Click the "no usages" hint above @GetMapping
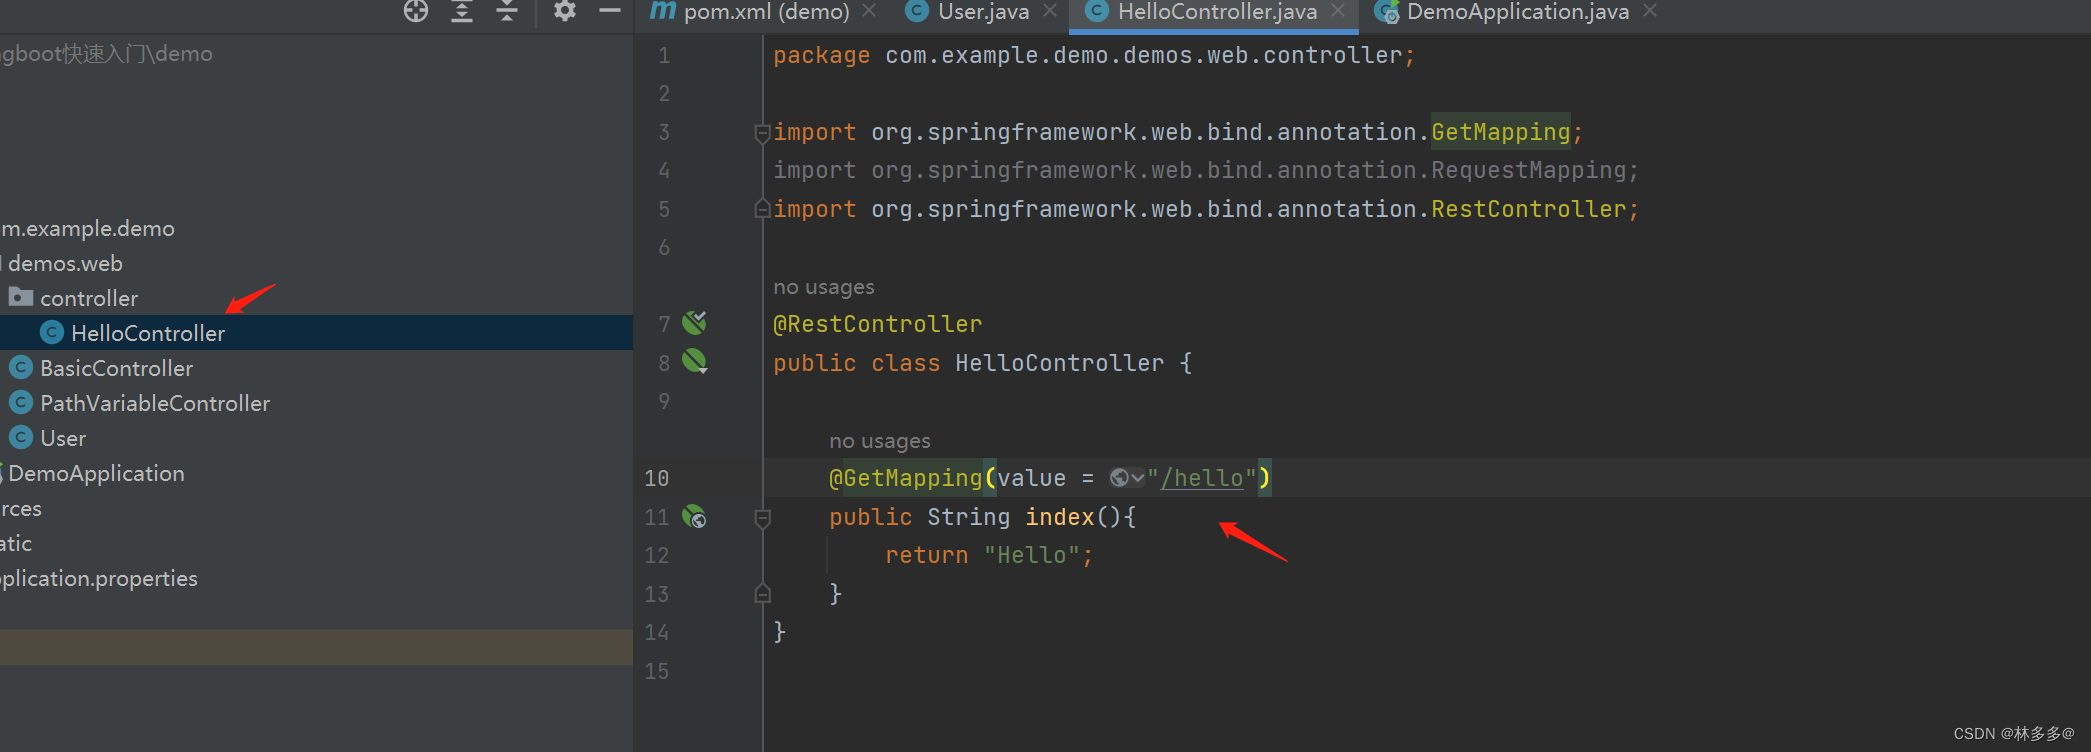This screenshot has width=2091, height=752. coord(880,441)
